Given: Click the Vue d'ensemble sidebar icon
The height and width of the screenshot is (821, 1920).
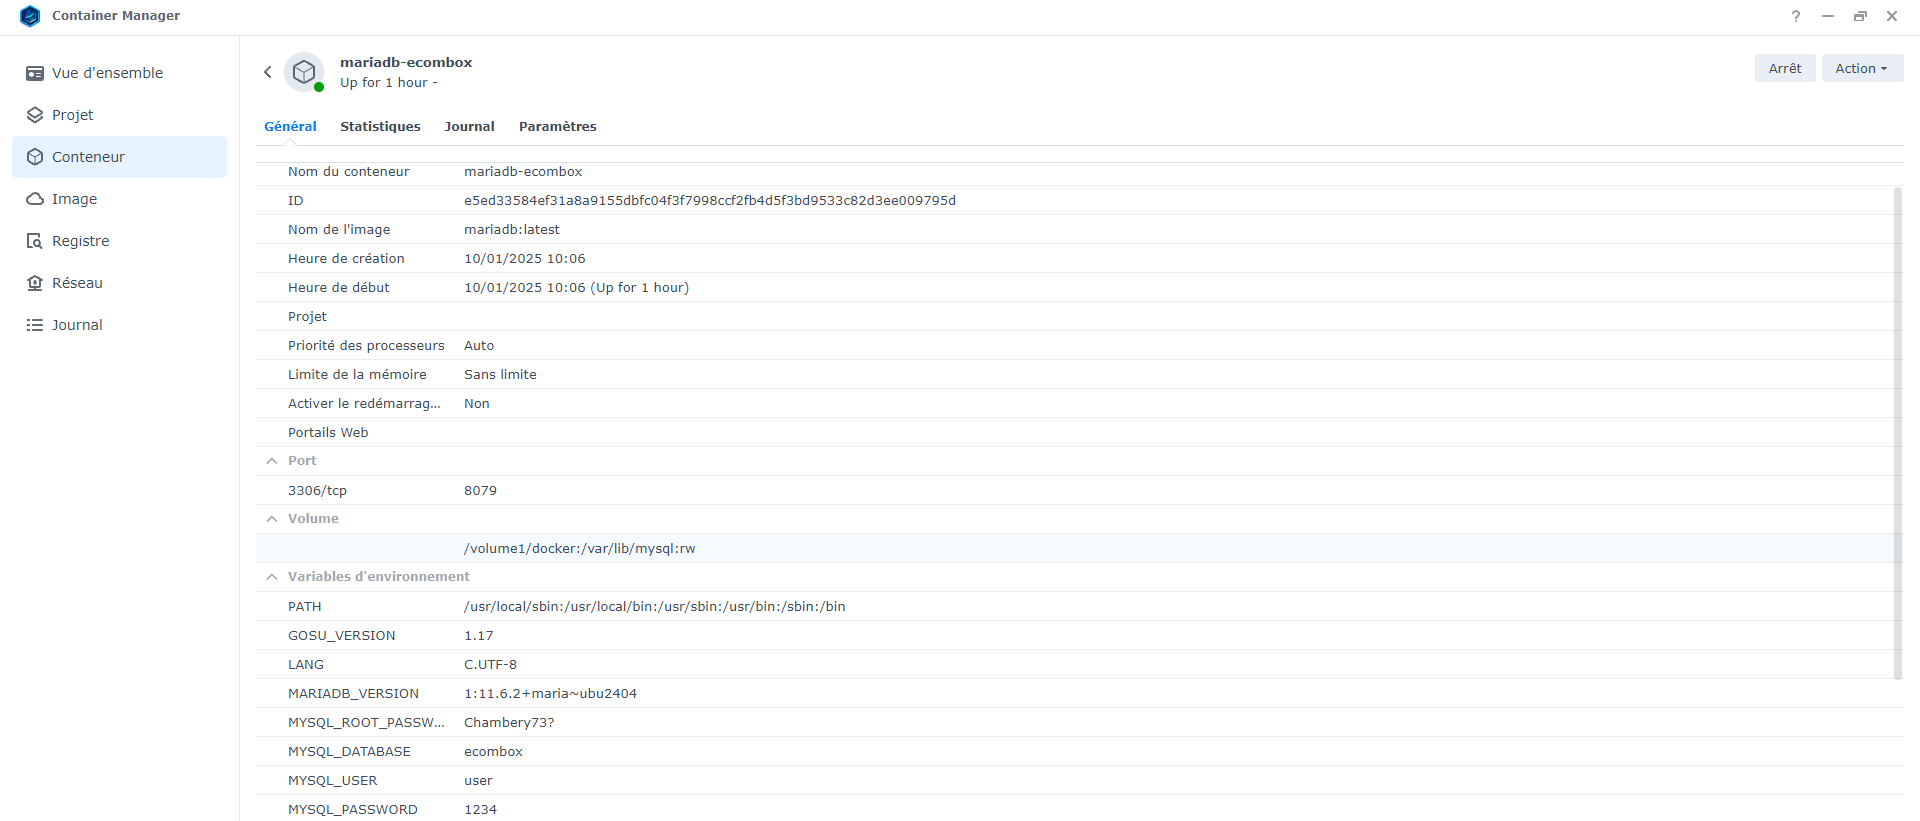Looking at the screenshot, I should pyautogui.click(x=35, y=73).
